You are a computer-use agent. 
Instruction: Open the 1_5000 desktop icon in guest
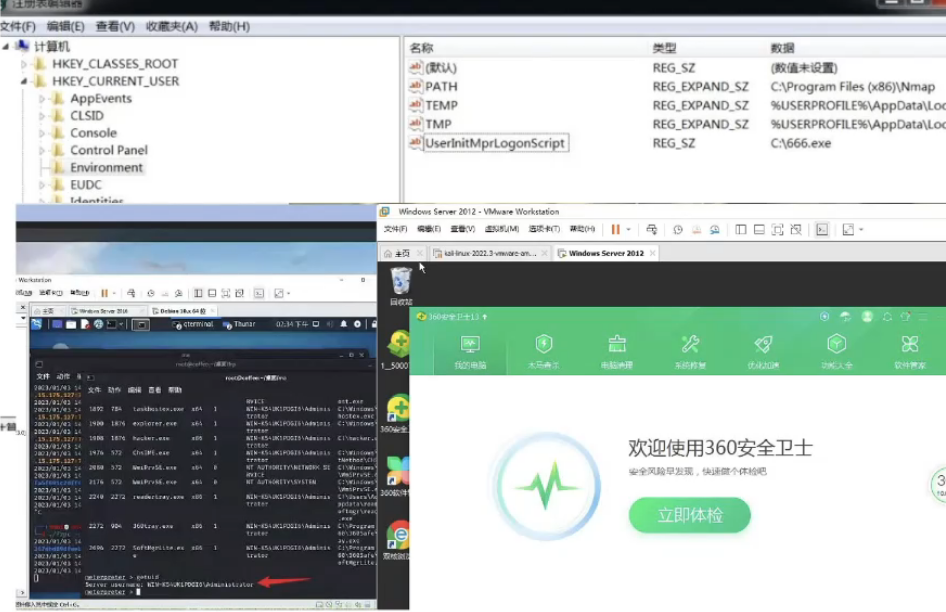coord(396,350)
